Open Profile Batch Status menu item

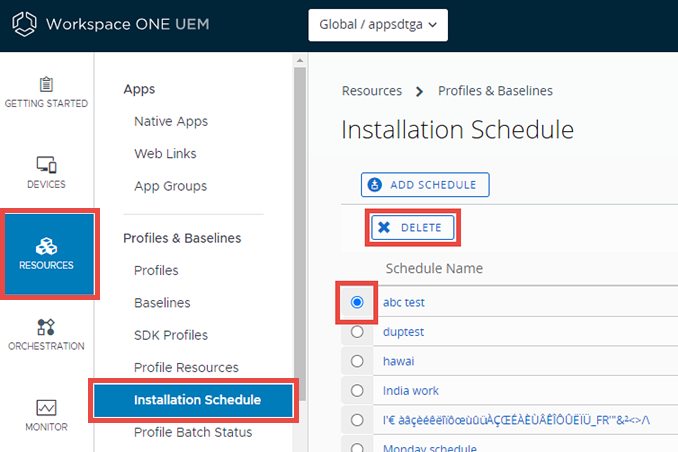pos(193,432)
